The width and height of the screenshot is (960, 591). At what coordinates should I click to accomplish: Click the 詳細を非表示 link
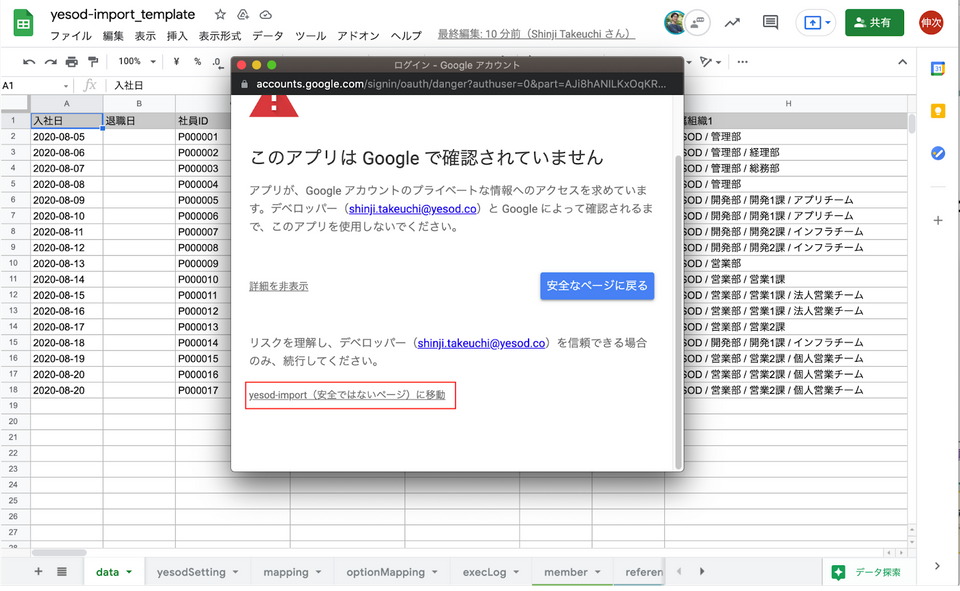pos(279,286)
